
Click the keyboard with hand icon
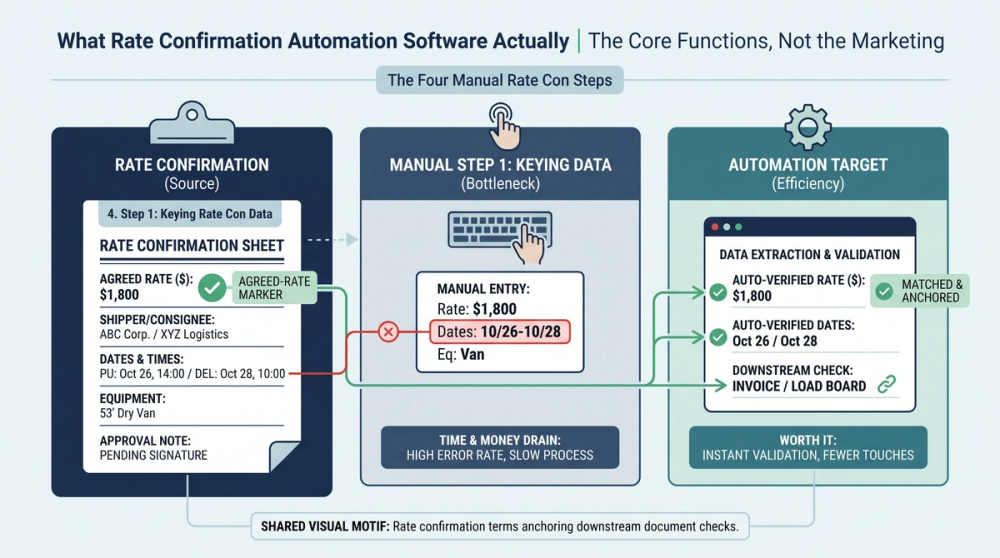500,237
